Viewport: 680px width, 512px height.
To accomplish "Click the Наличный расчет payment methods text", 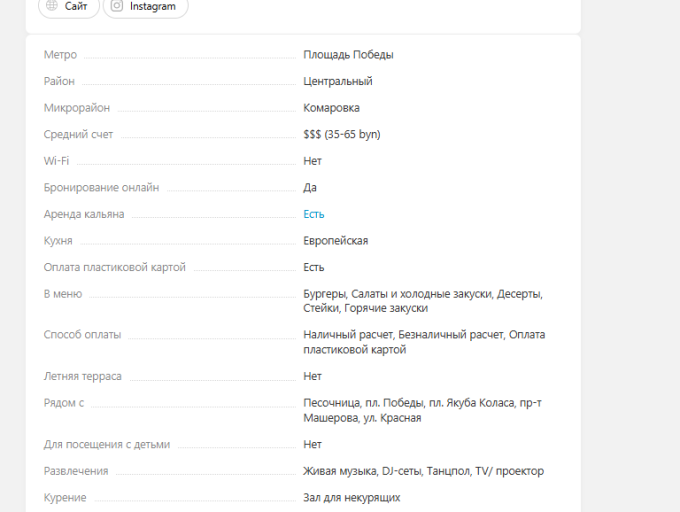I will (424, 342).
